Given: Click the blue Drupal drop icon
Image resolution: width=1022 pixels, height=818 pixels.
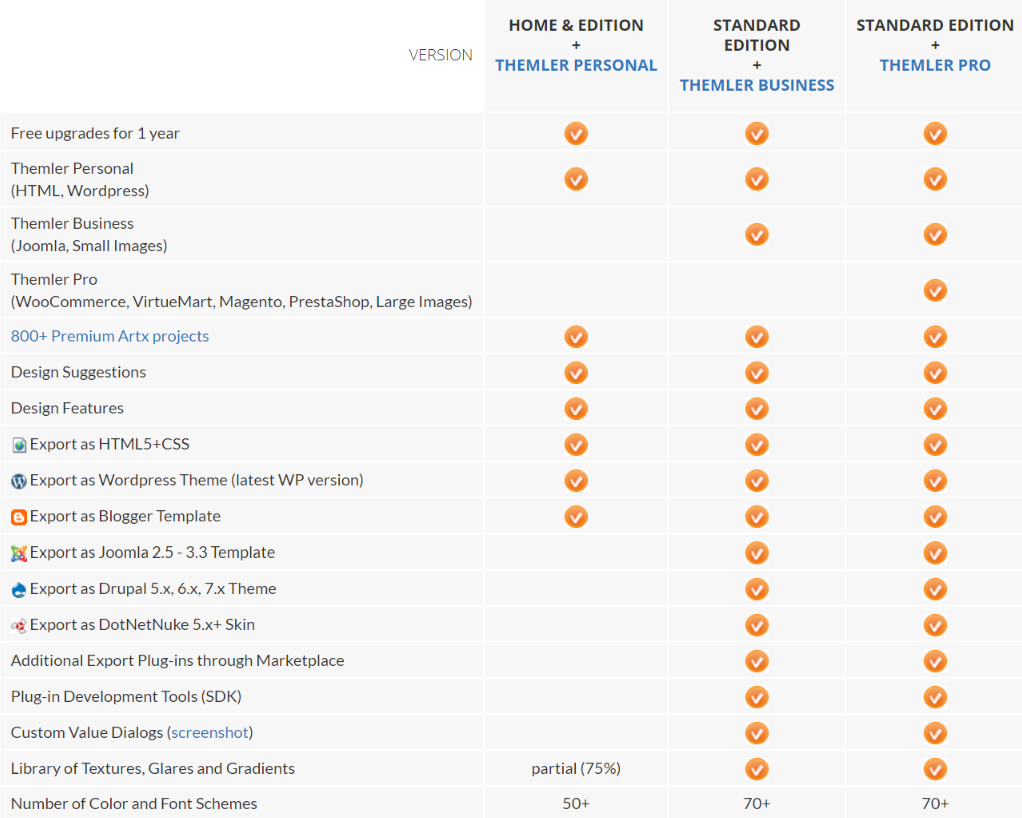Looking at the screenshot, I should [19, 589].
